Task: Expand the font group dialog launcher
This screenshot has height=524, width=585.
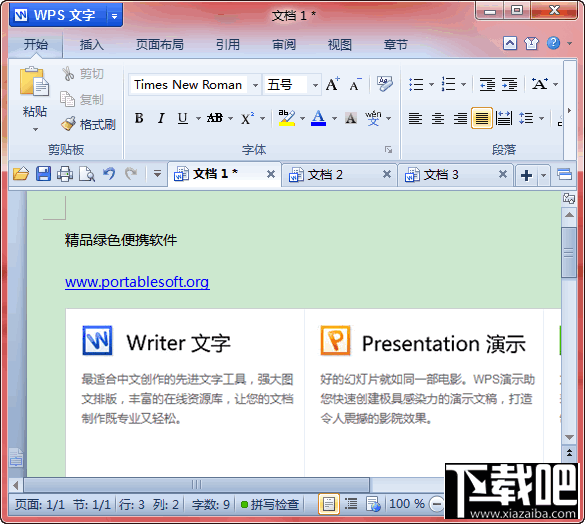Action: coord(388,150)
